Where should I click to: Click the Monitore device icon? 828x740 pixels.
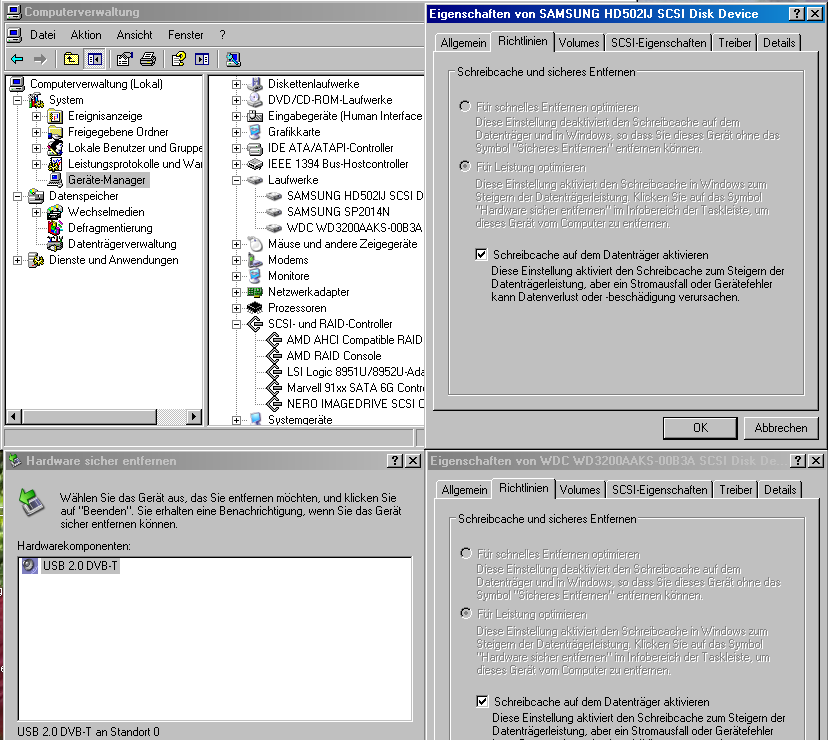(x=255, y=276)
